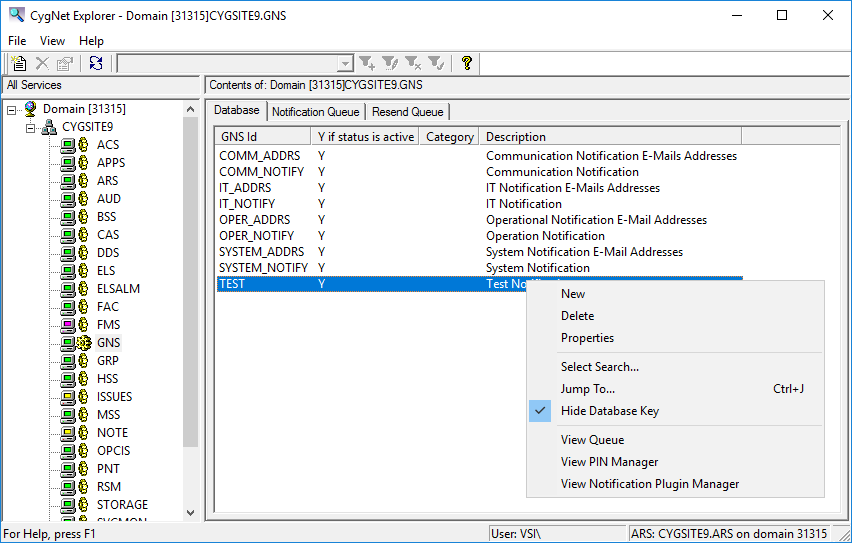This screenshot has width=852, height=543.
Task: Open the View menu
Action: pos(52,41)
